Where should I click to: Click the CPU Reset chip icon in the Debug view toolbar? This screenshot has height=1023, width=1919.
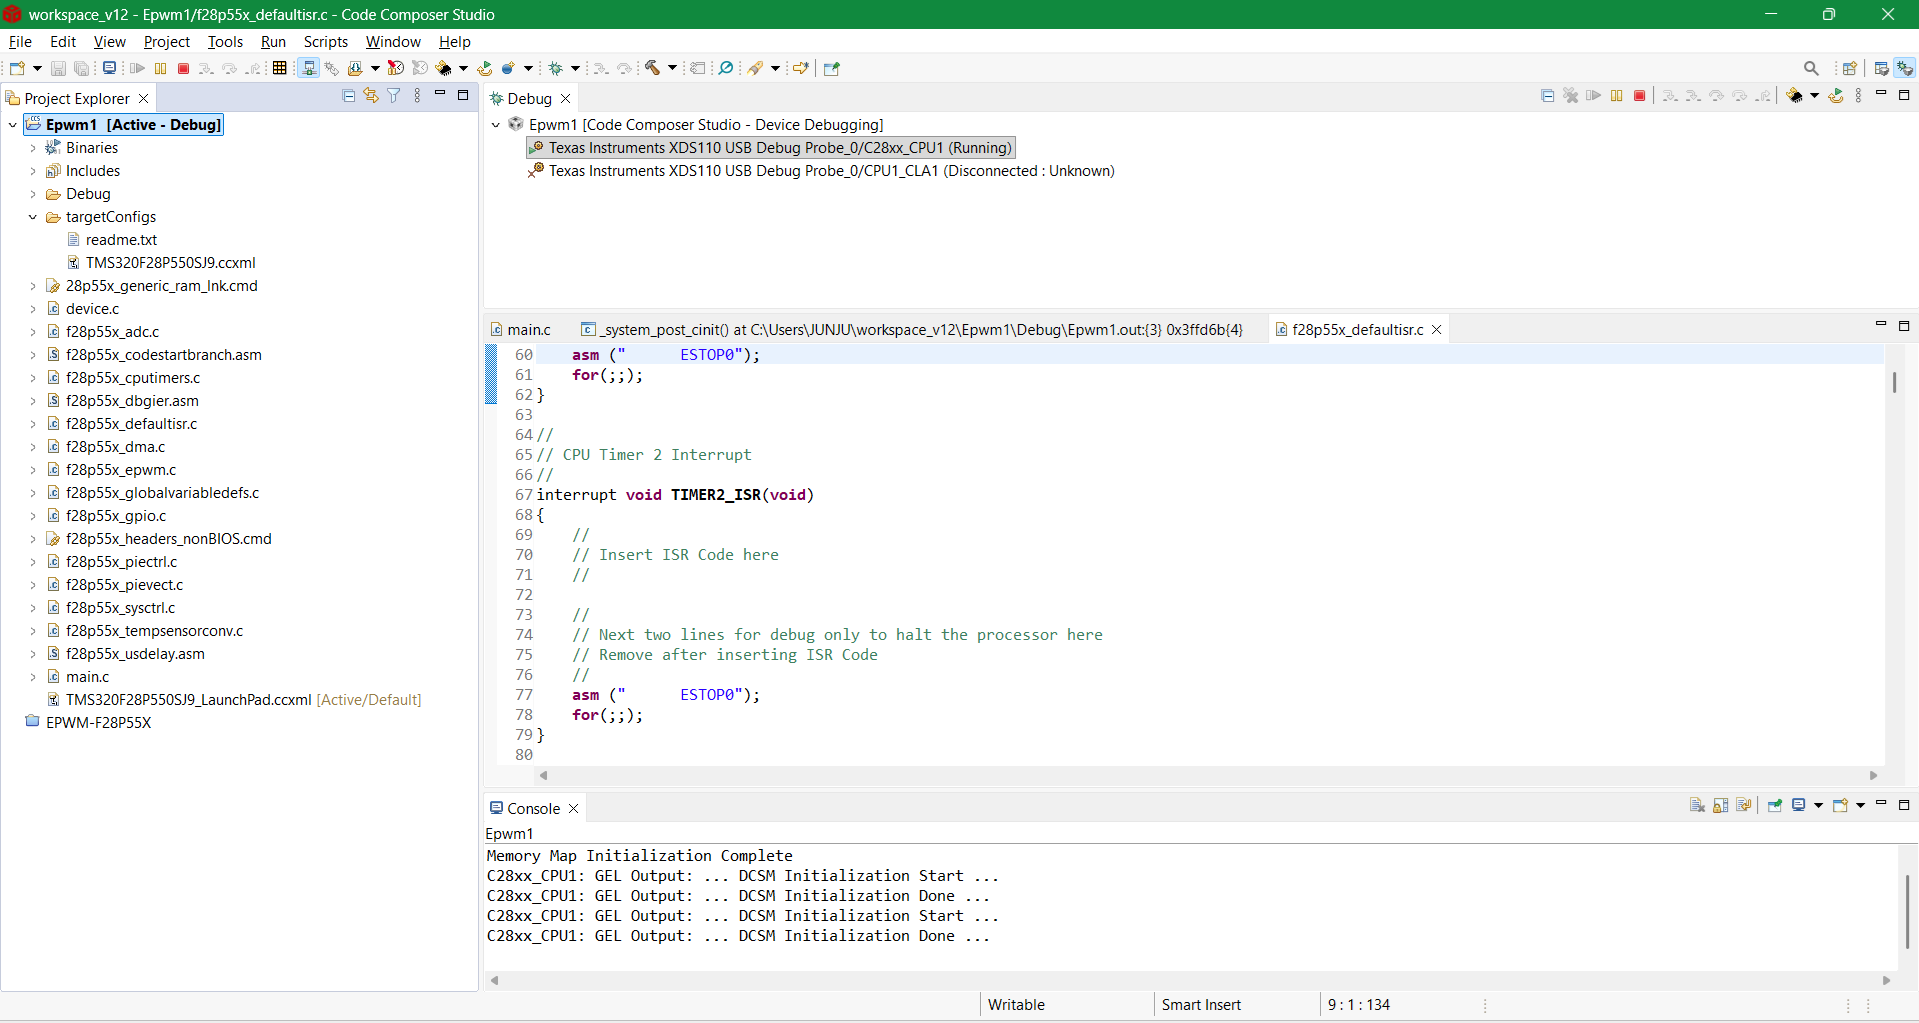point(1795,96)
